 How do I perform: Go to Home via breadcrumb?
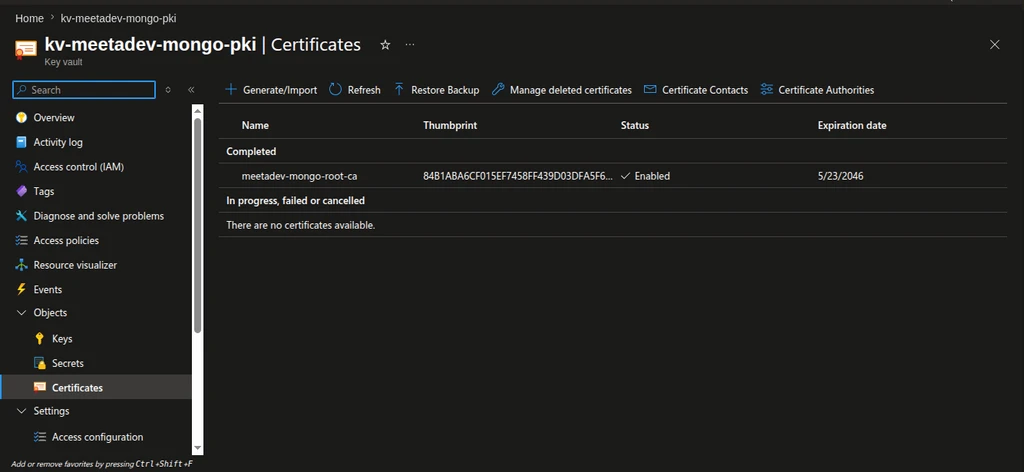click(x=29, y=18)
